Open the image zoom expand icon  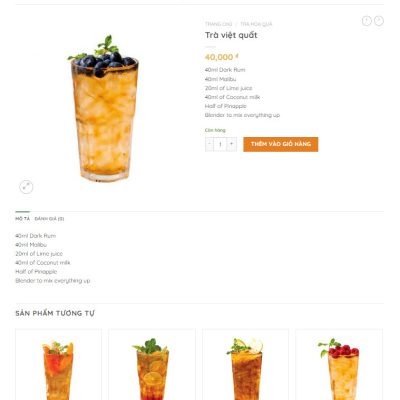(x=26, y=187)
